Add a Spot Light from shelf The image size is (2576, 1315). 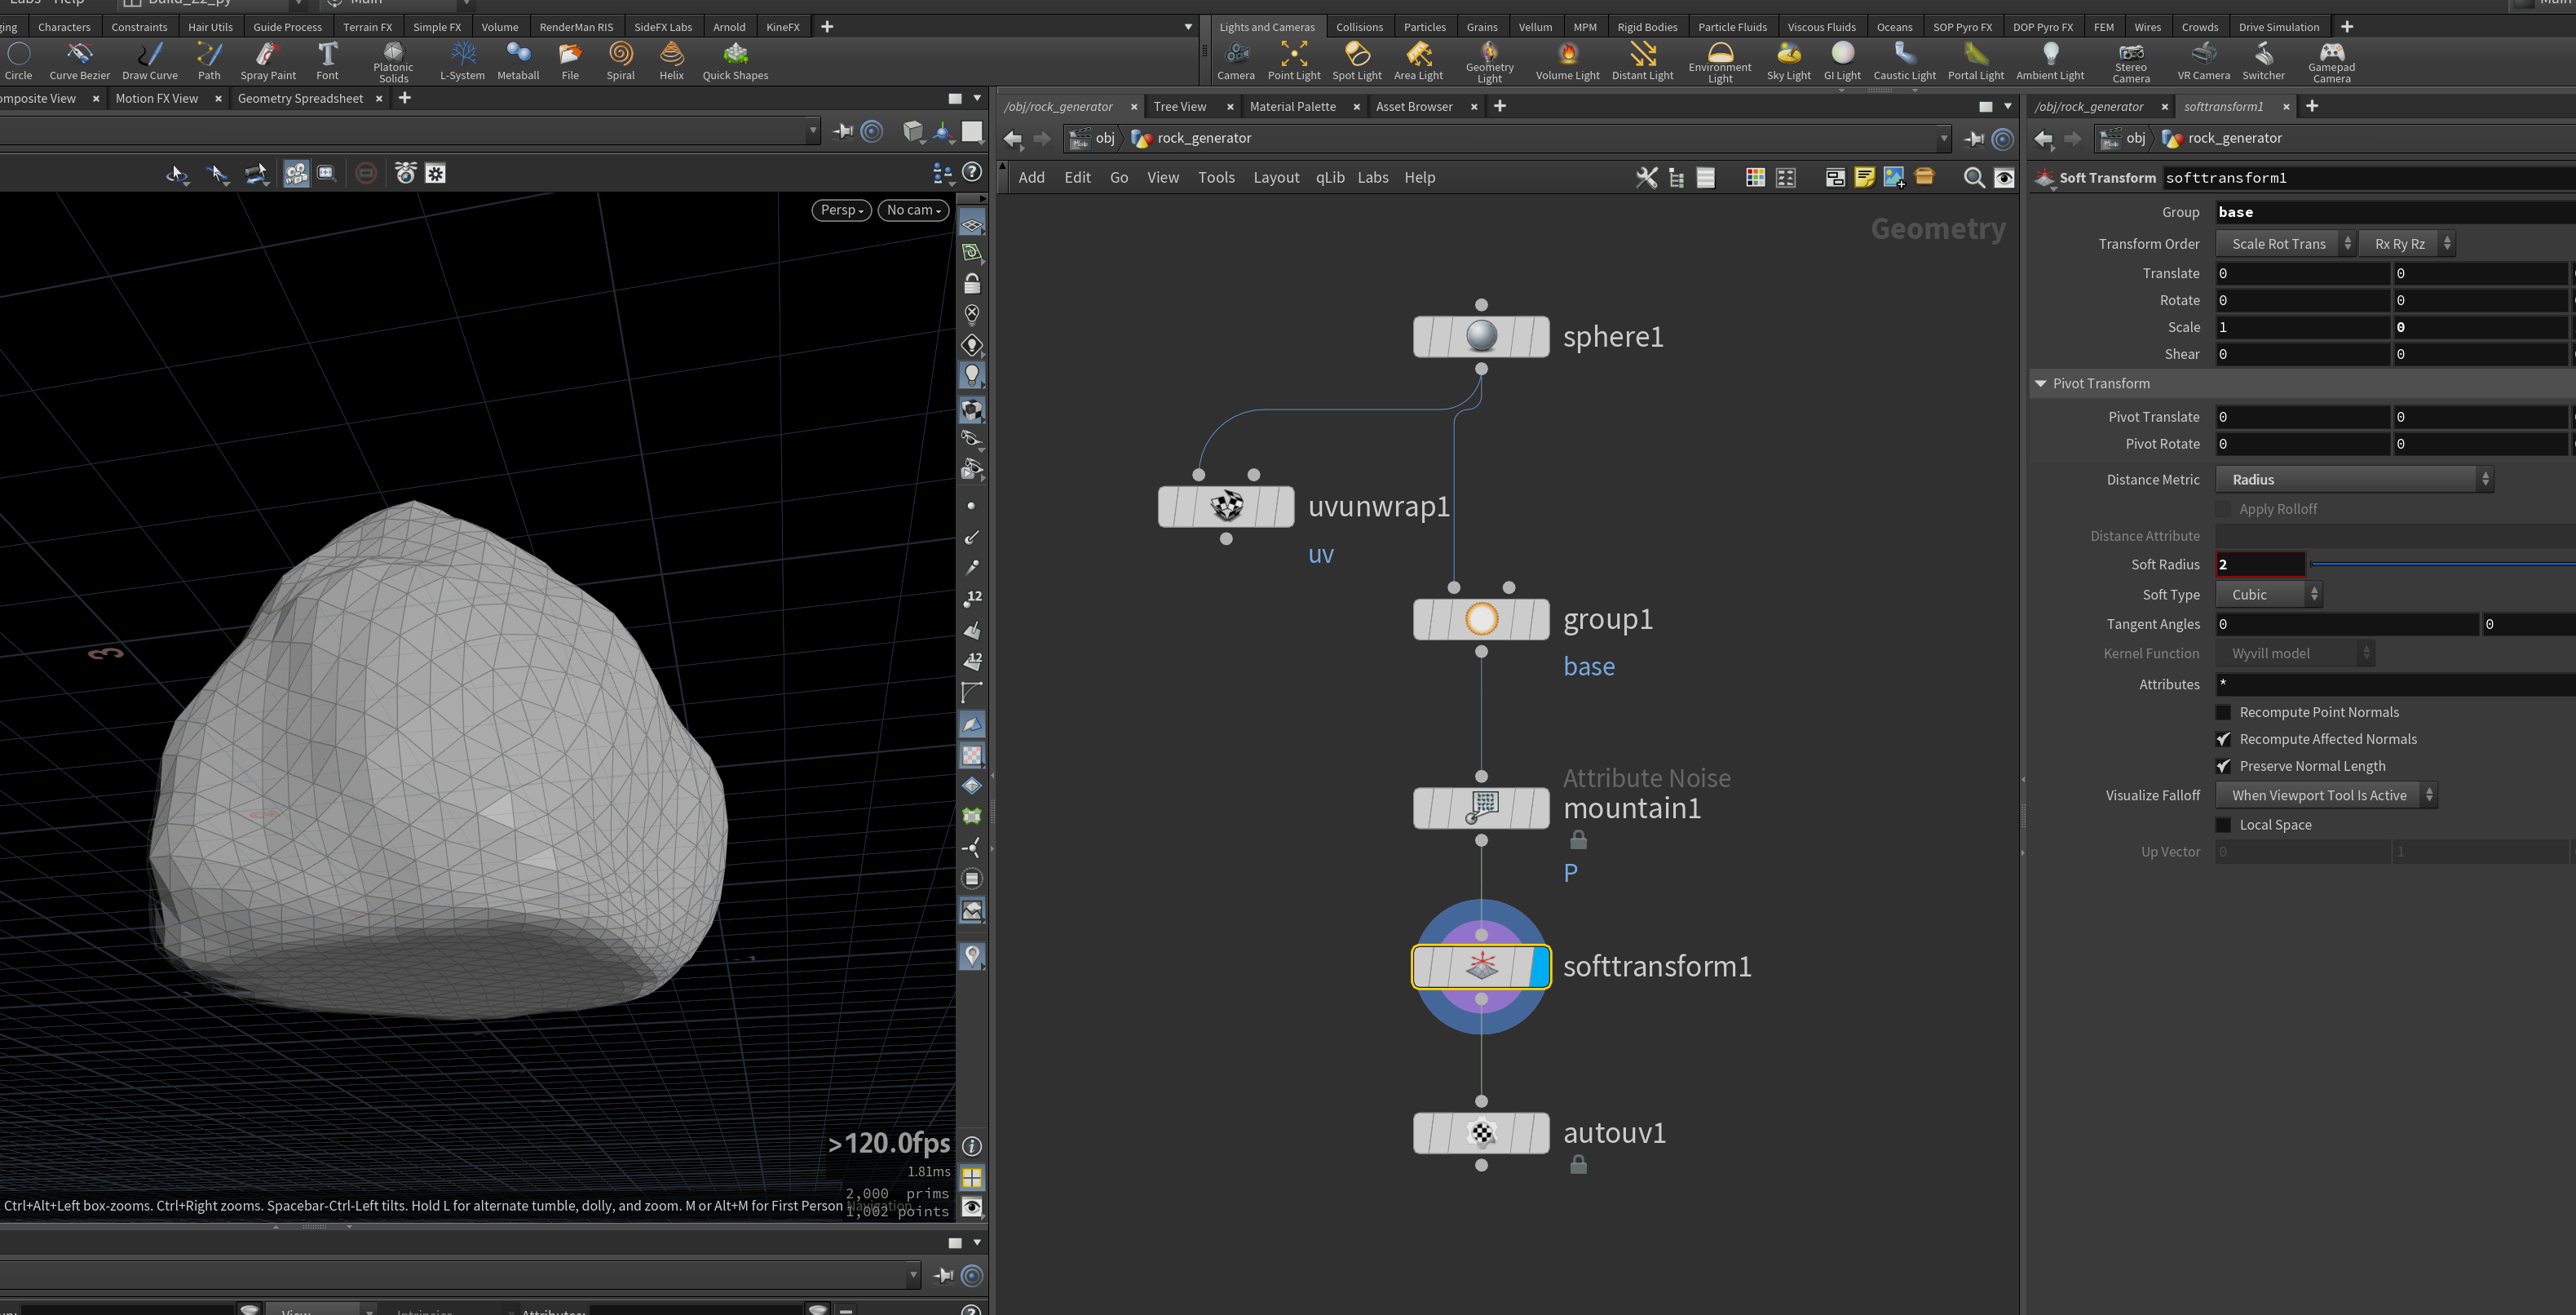pos(1356,61)
